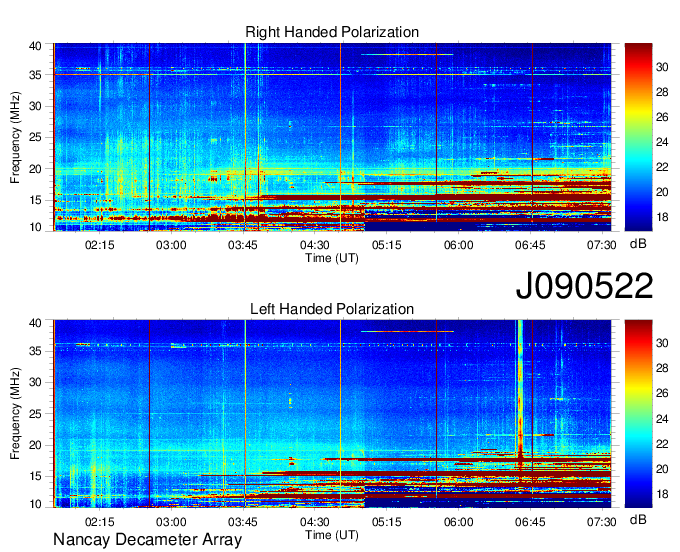Click the 28 value on Right Handed color bar
This screenshot has height=552, width=680.
662,92
